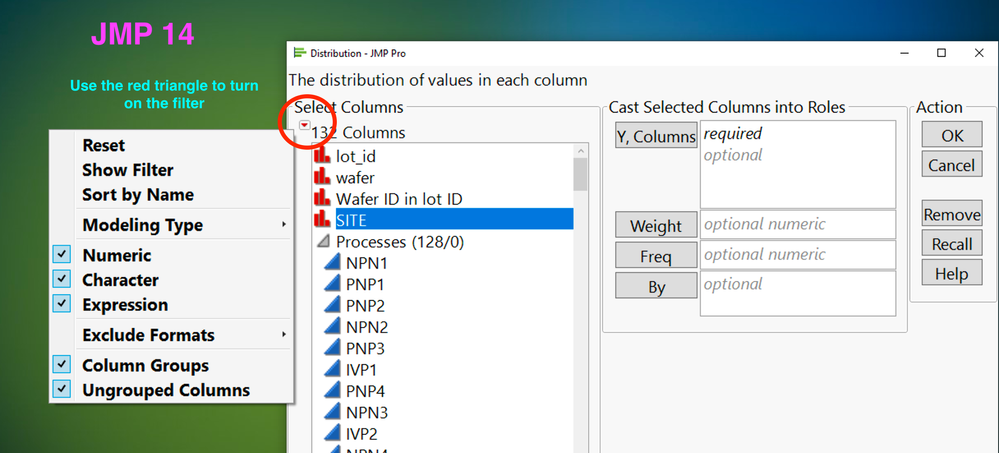This screenshot has height=453, width=999.
Task: Click the continuous icon beside NPN1
Action: [333, 263]
